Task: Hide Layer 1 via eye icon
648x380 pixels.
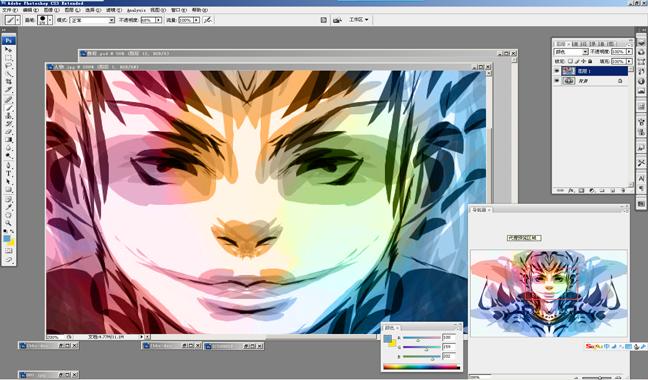Action: 557,71
